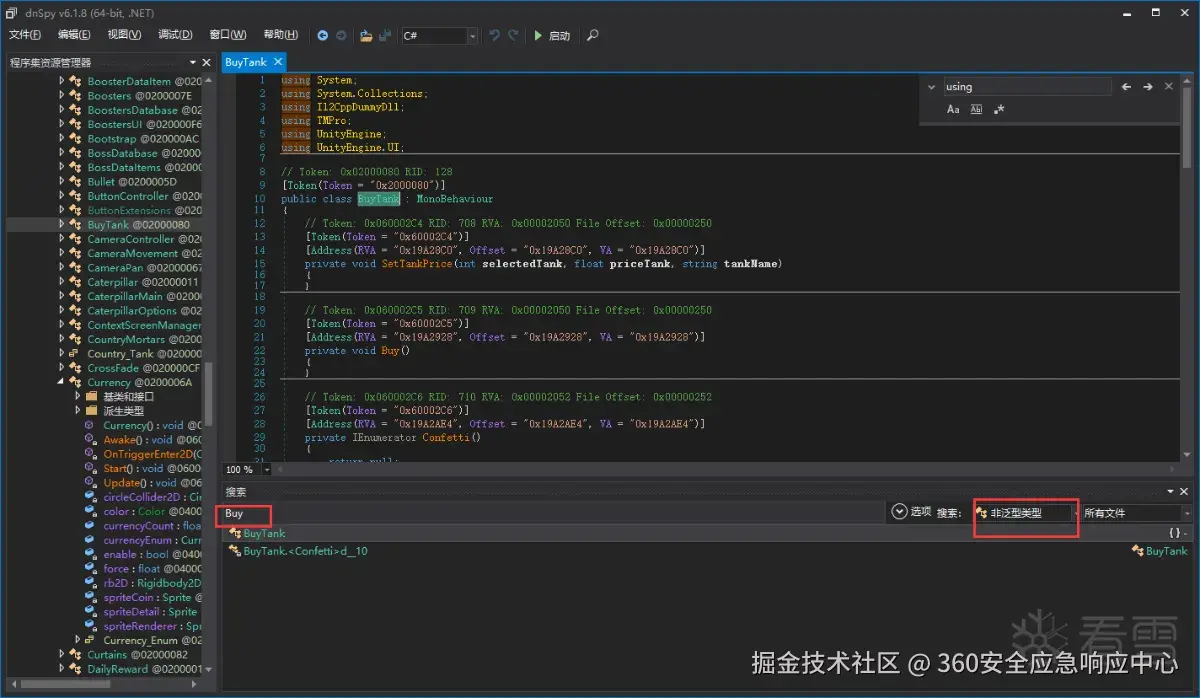Image resolution: width=1200 pixels, height=698 pixels.
Task: Click the navigate backward arrow in toolbar
Action: click(323, 35)
